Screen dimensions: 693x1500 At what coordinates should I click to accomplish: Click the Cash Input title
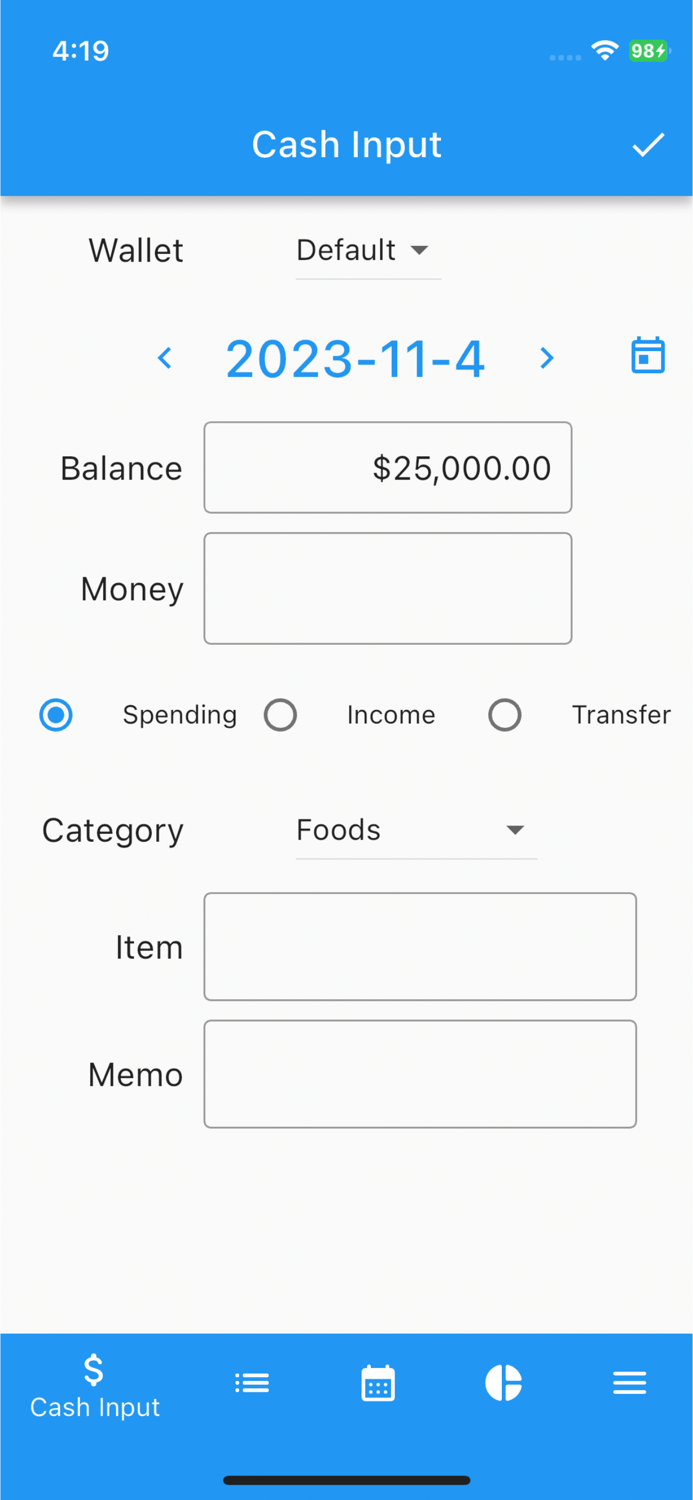(346, 144)
